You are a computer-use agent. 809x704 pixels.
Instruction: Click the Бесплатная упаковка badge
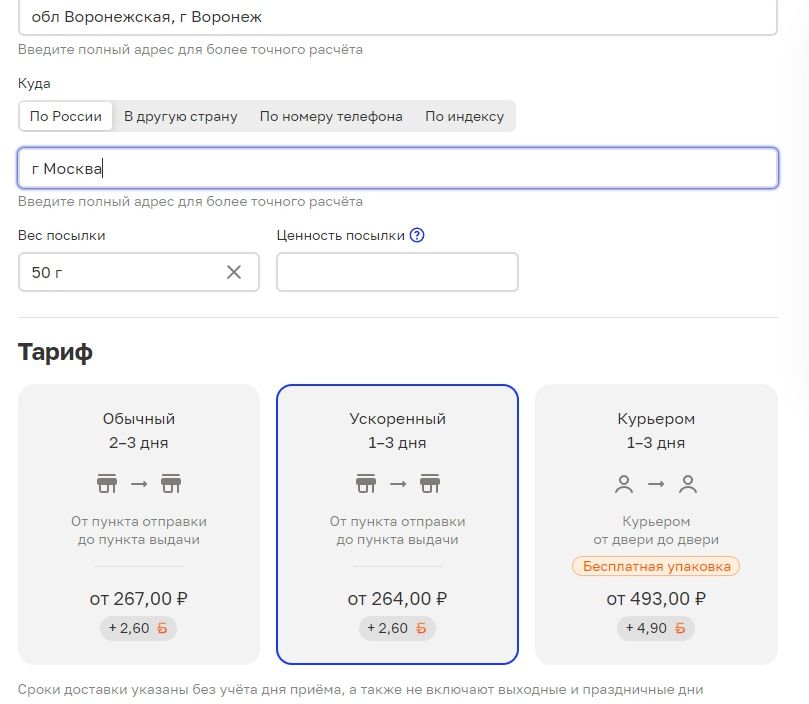pos(656,566)
